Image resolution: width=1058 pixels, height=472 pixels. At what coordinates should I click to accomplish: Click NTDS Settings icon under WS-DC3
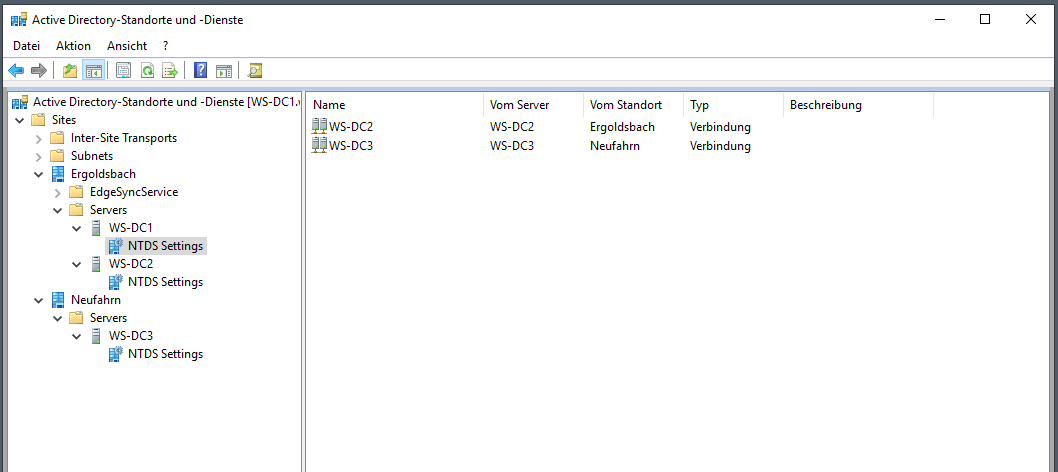tap(115, 354)
